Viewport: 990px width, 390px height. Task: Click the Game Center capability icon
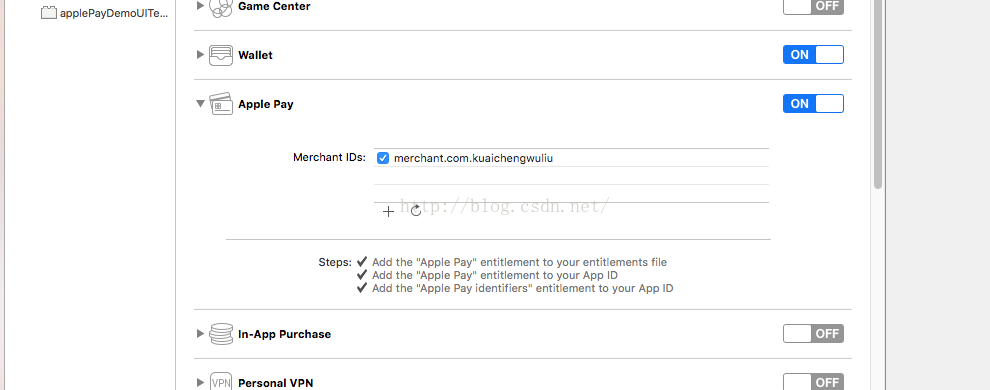pos(220,8)
